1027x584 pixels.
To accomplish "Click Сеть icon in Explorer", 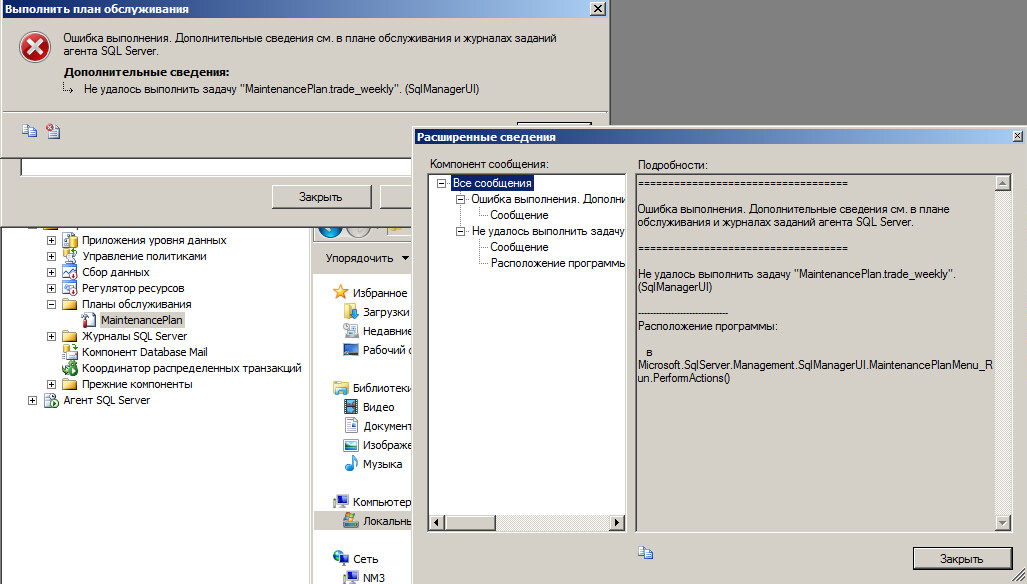I will 340,558.
